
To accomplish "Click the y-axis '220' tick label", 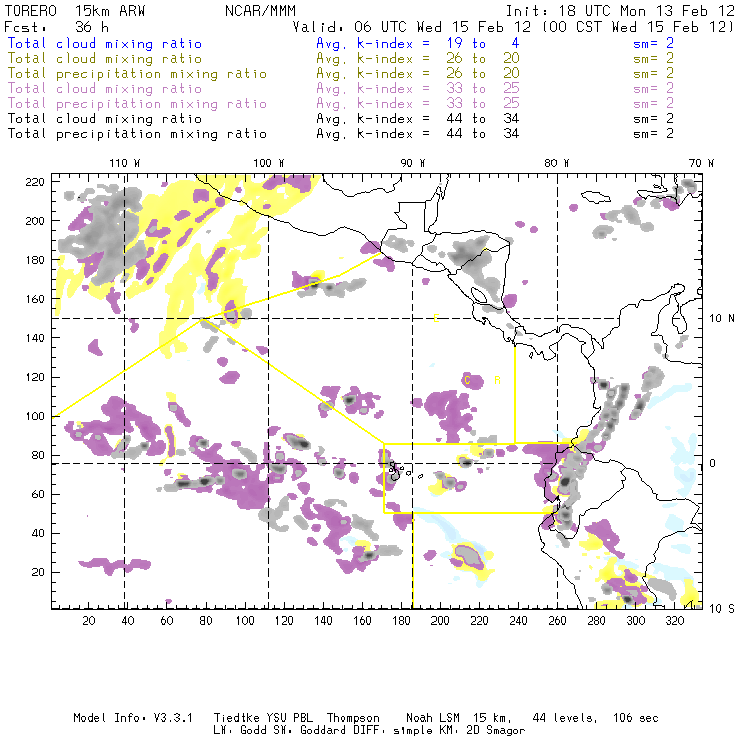I will (35, 182).
